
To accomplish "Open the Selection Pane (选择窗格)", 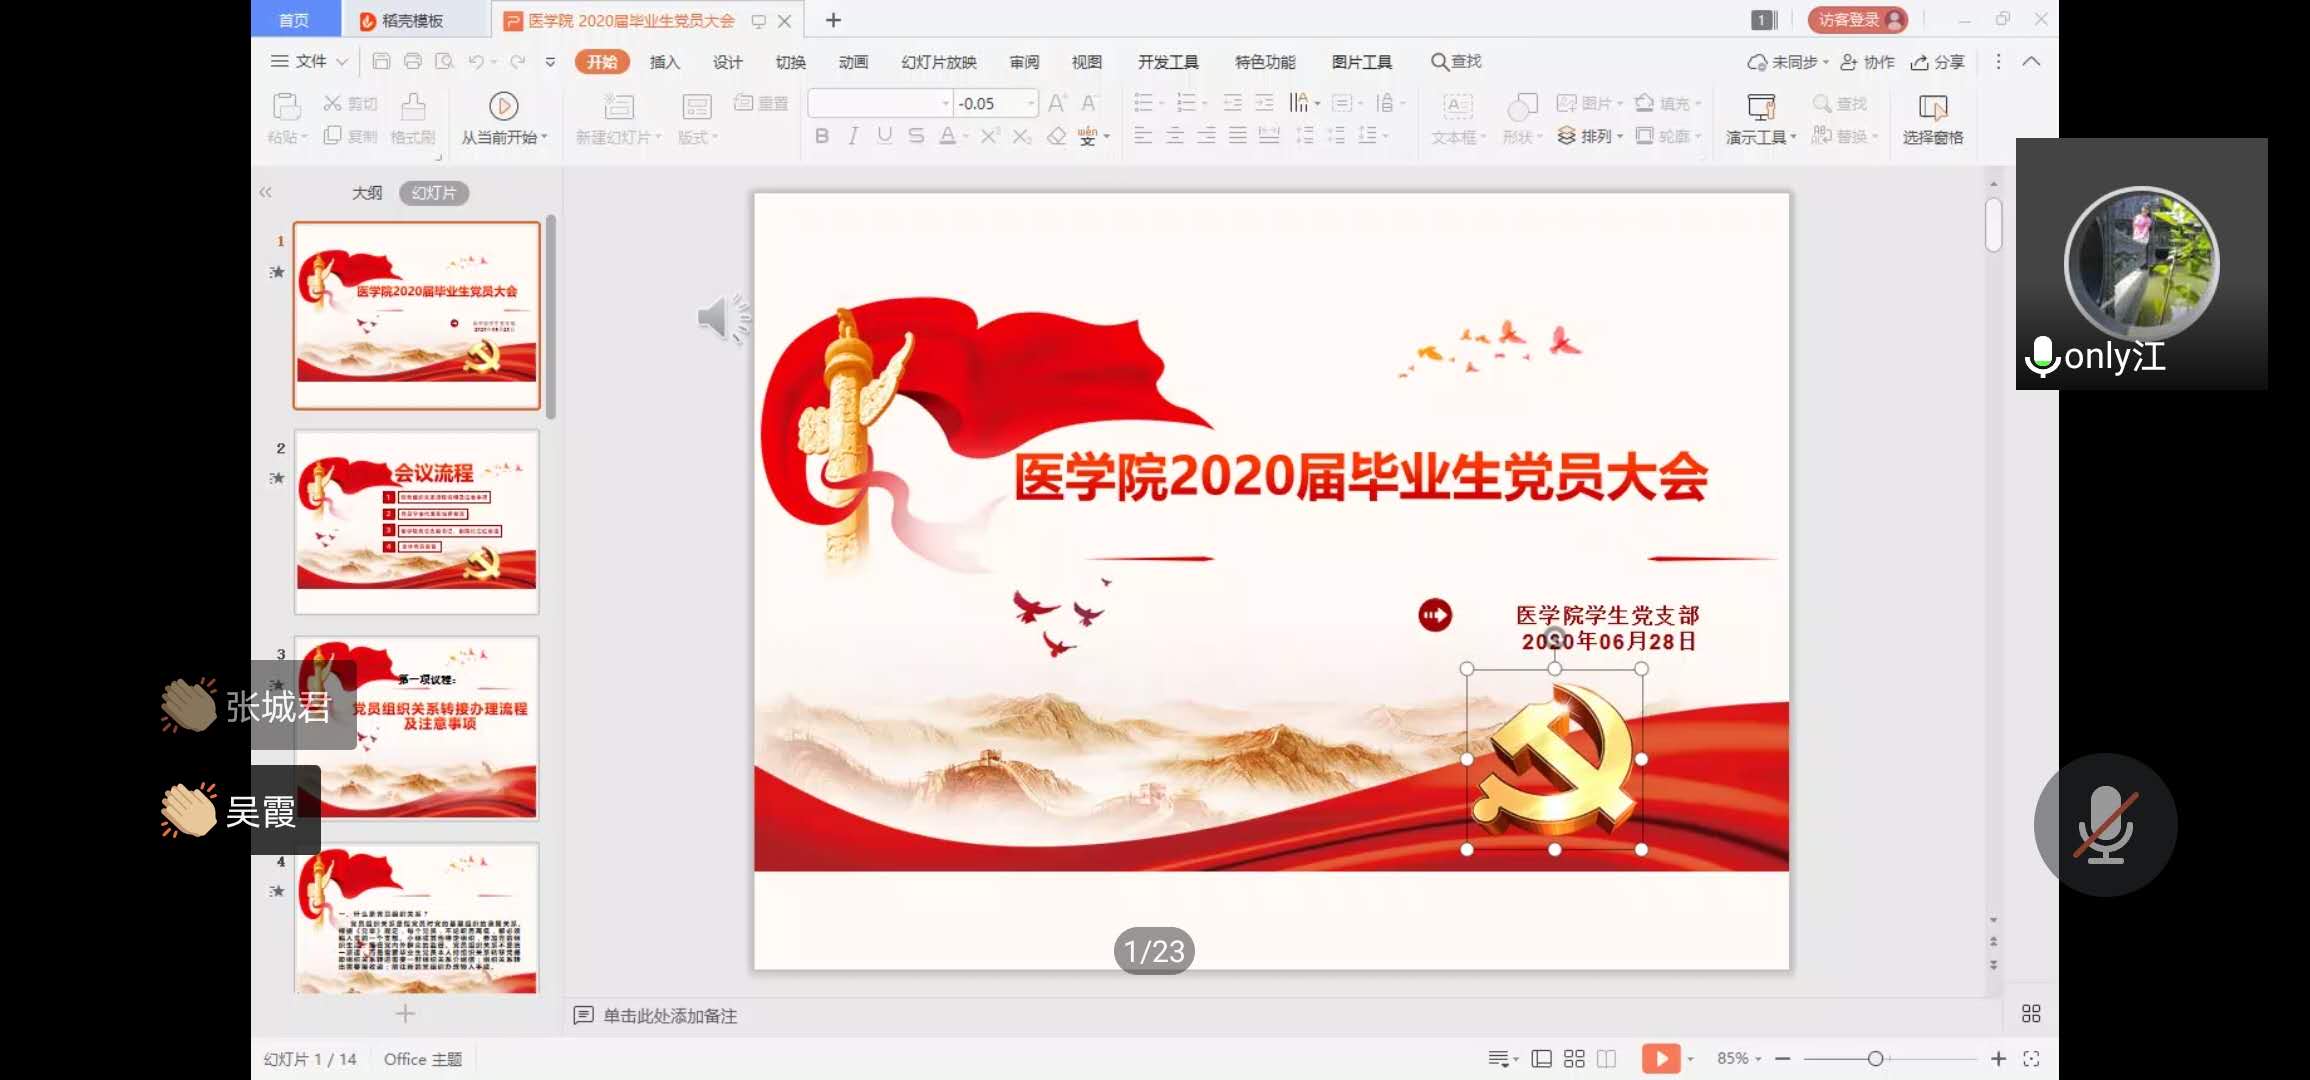I will click(x=1933, y=118).
